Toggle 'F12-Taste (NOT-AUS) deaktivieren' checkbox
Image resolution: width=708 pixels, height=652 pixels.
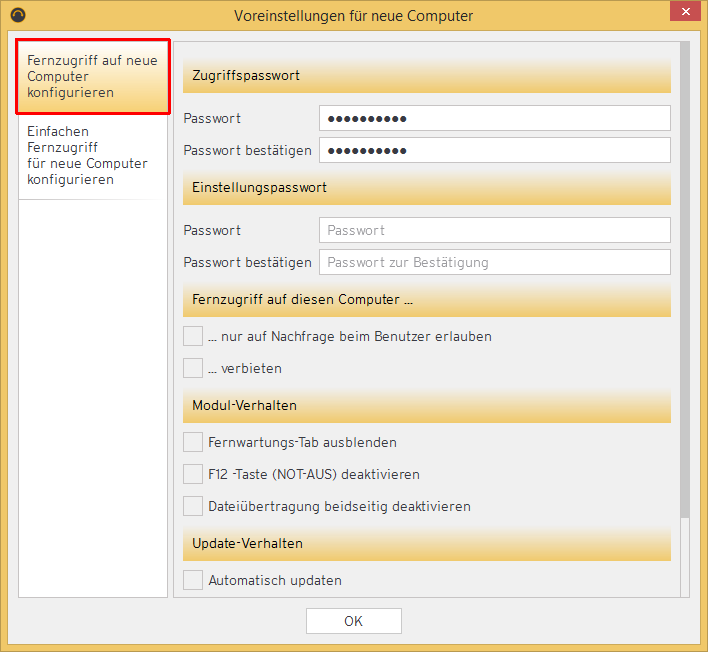click(193, 474)
